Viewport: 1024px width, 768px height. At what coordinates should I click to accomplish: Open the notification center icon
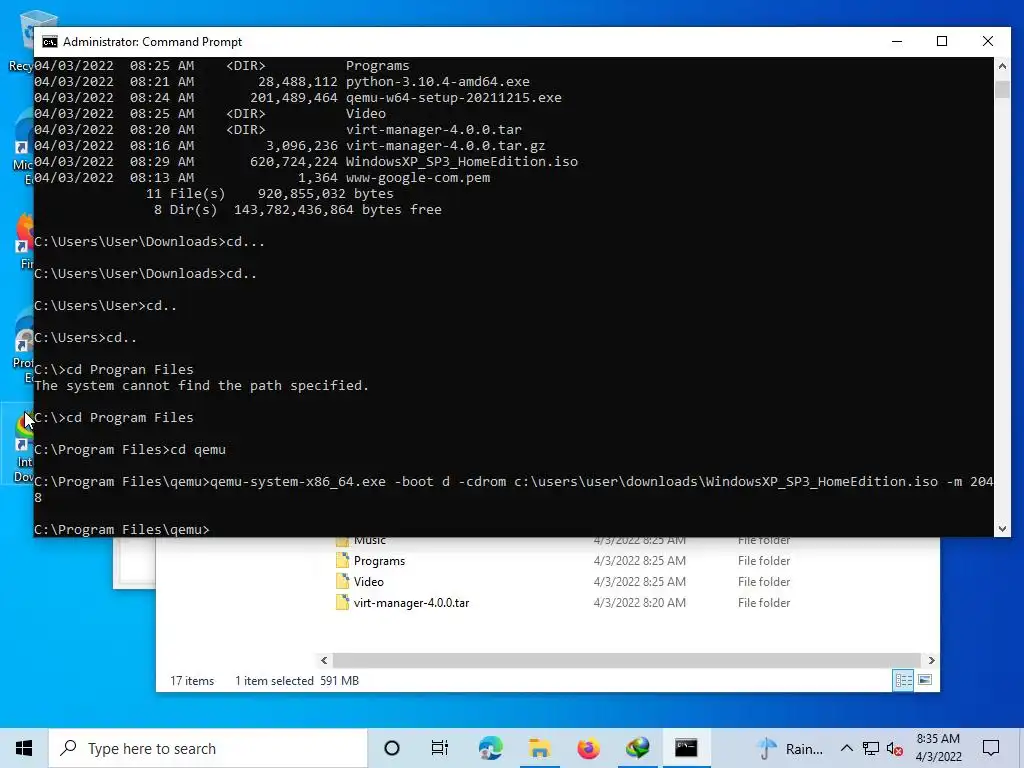tap(991, 748)
